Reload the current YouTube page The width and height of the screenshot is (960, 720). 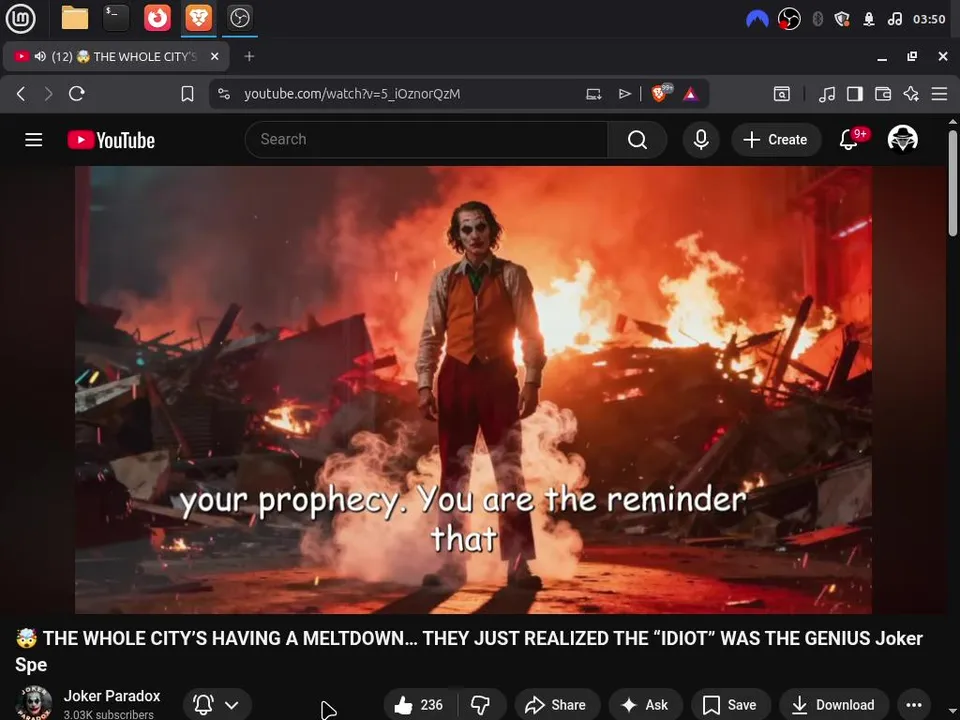(x=77, y=94)
